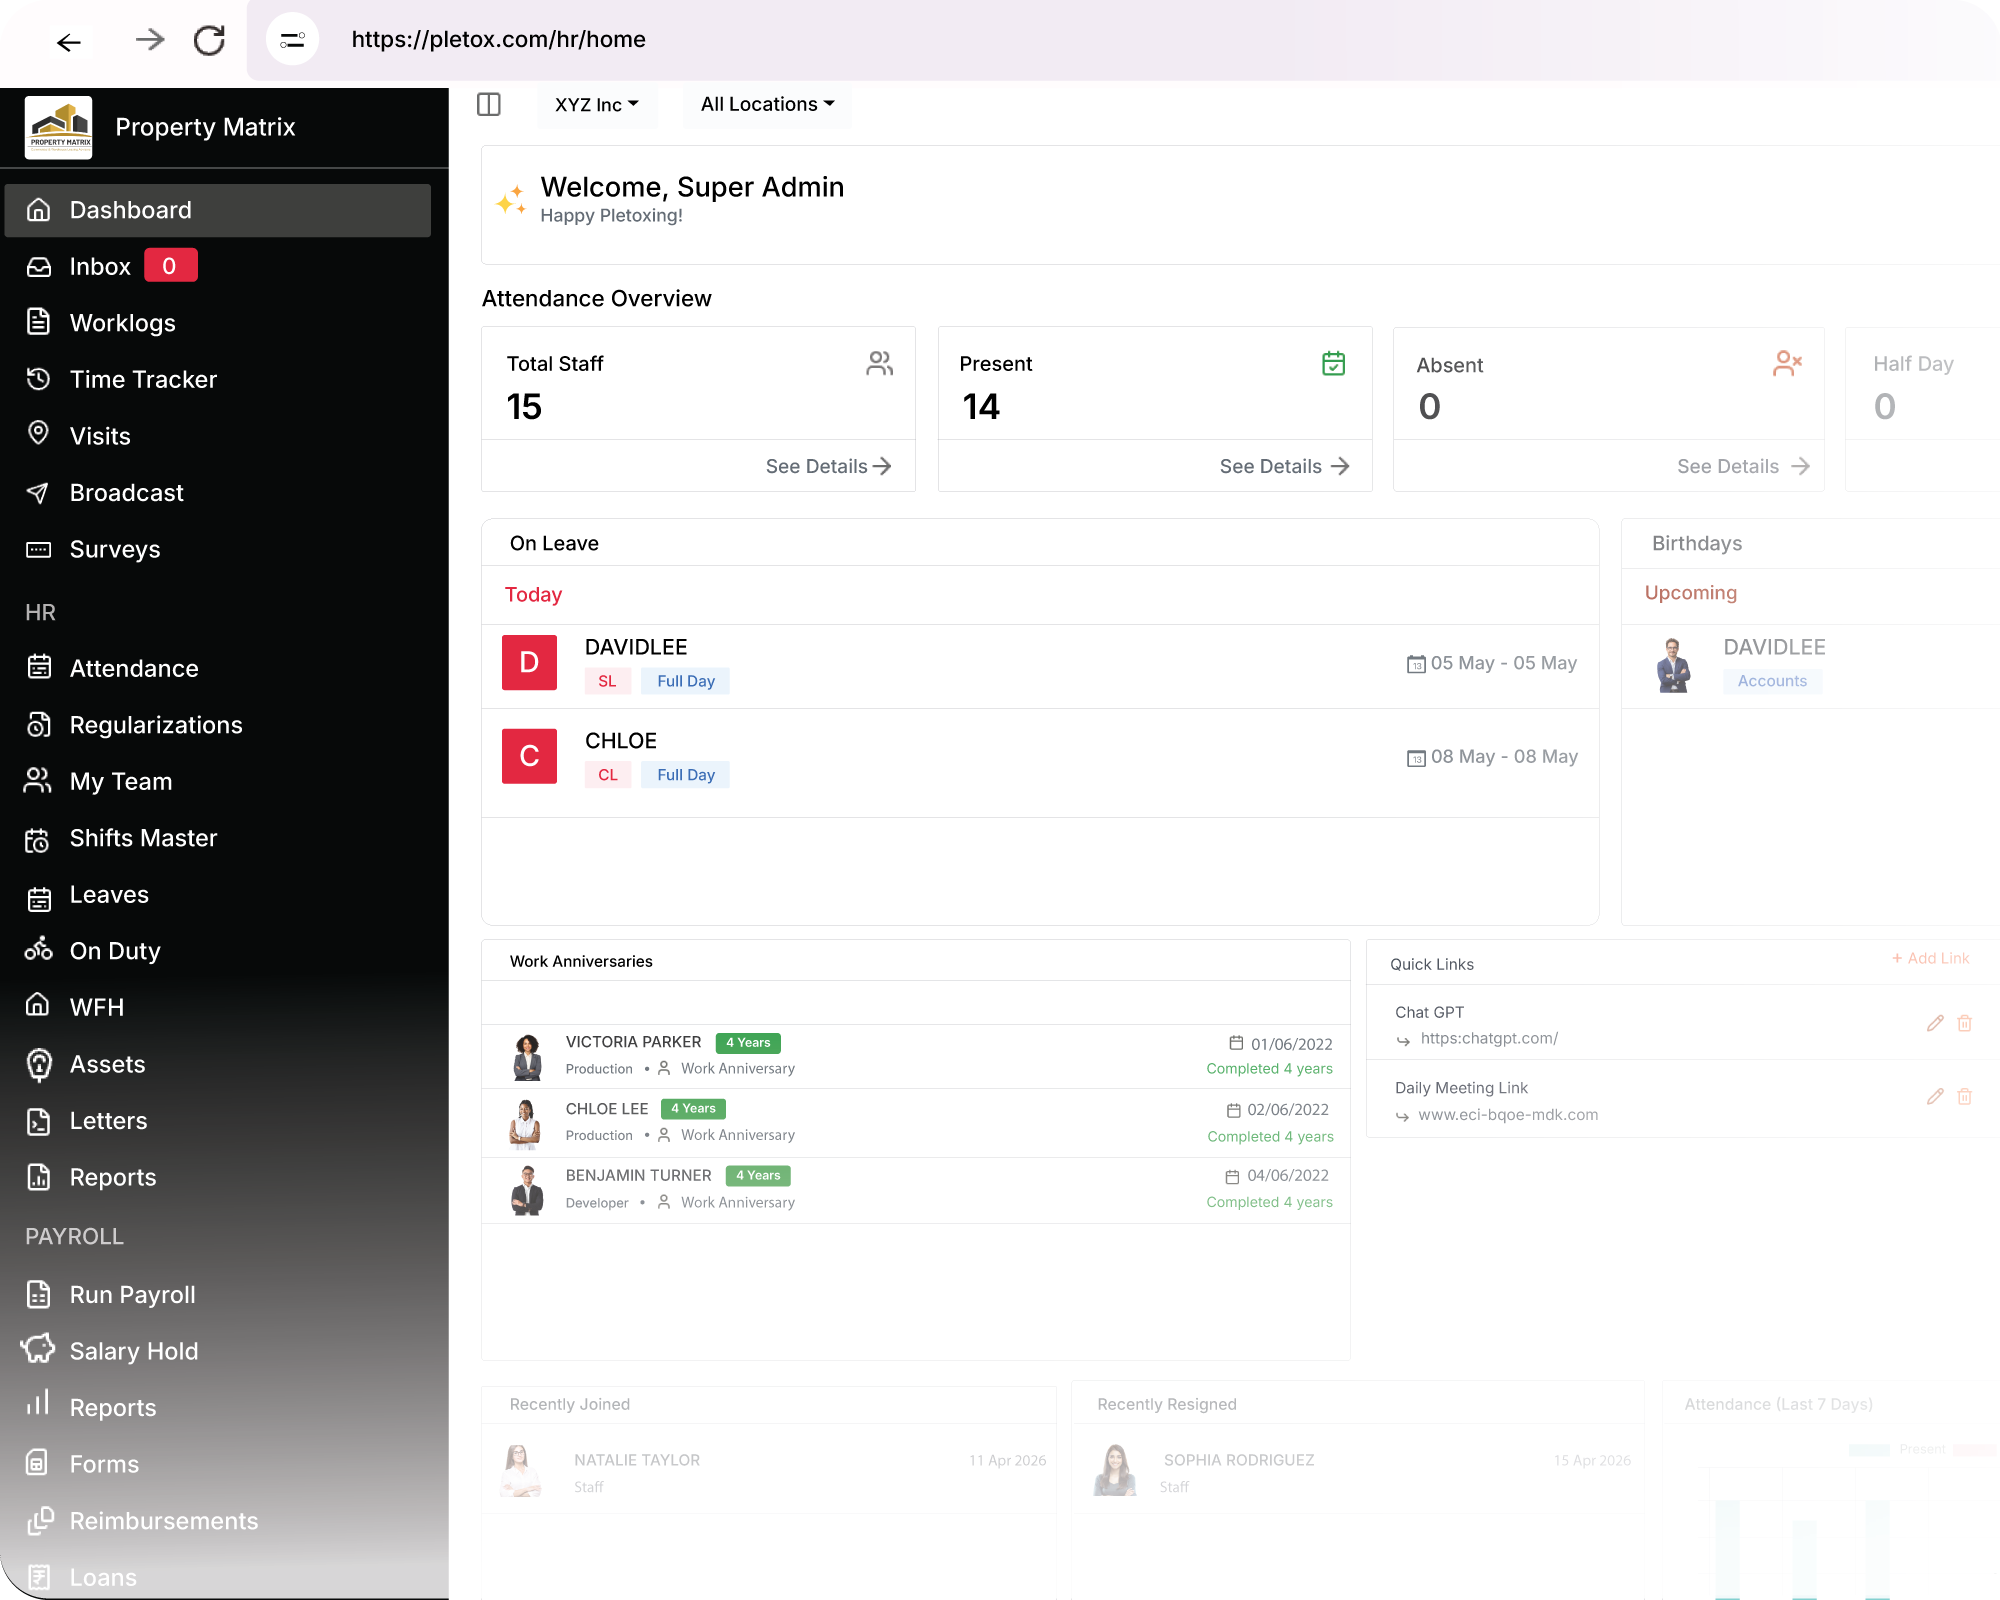Open the Daily Meeting Link URL

point(1508,1114)
